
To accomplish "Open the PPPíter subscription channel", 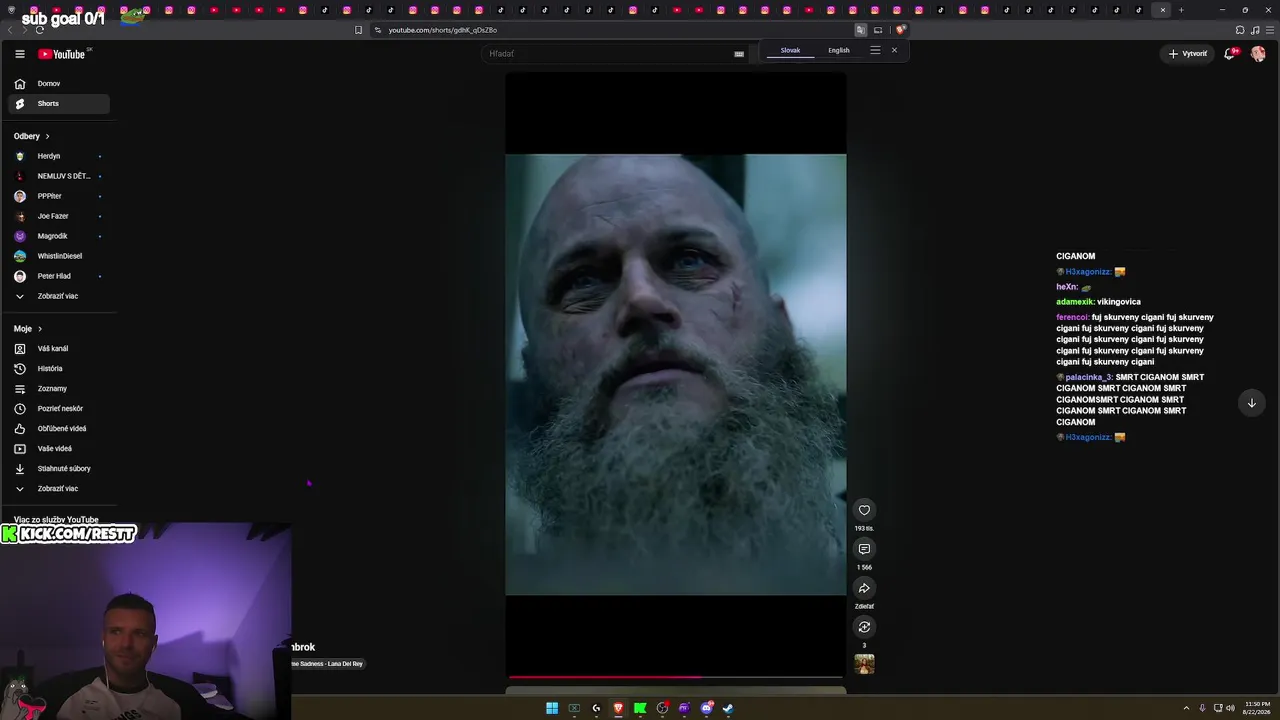I will 60,196.
